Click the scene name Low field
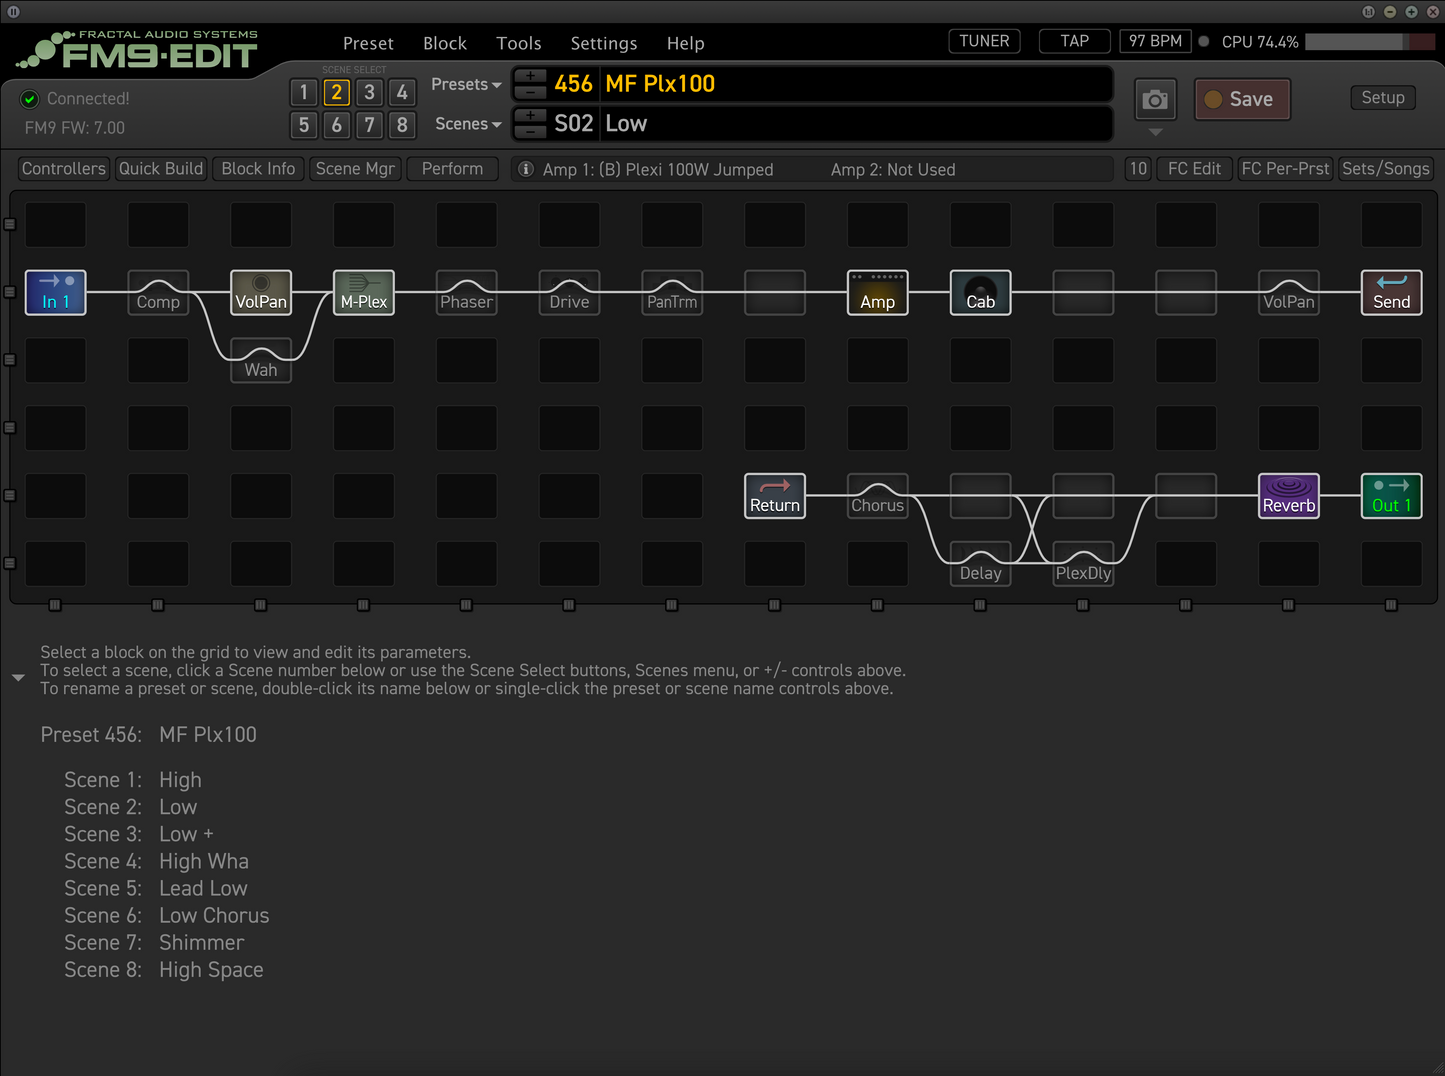 [856, 124]
